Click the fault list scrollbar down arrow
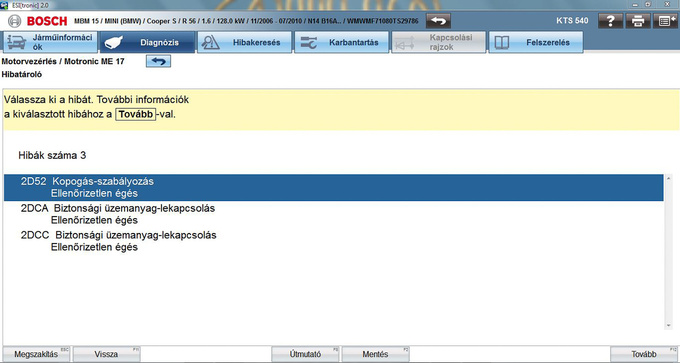This screenshot has width=680, height=363. point(668,326)
